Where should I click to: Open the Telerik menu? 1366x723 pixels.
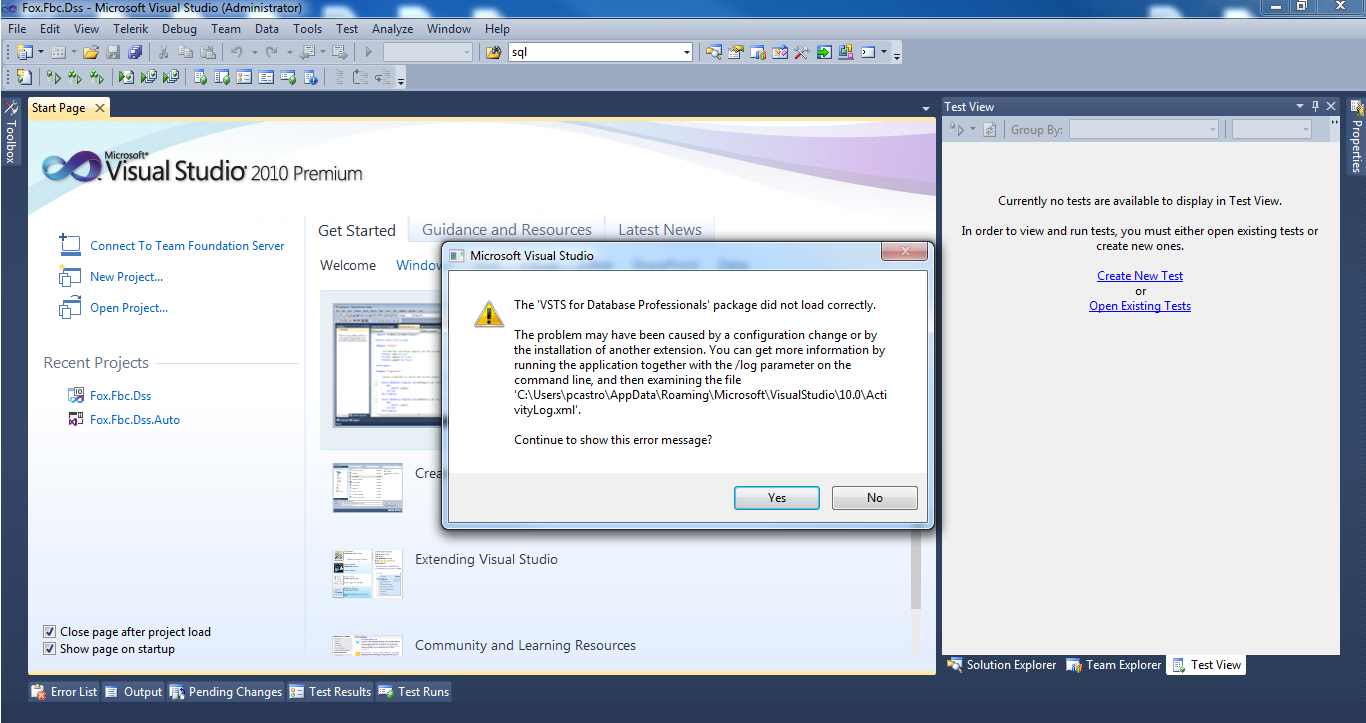130,29
